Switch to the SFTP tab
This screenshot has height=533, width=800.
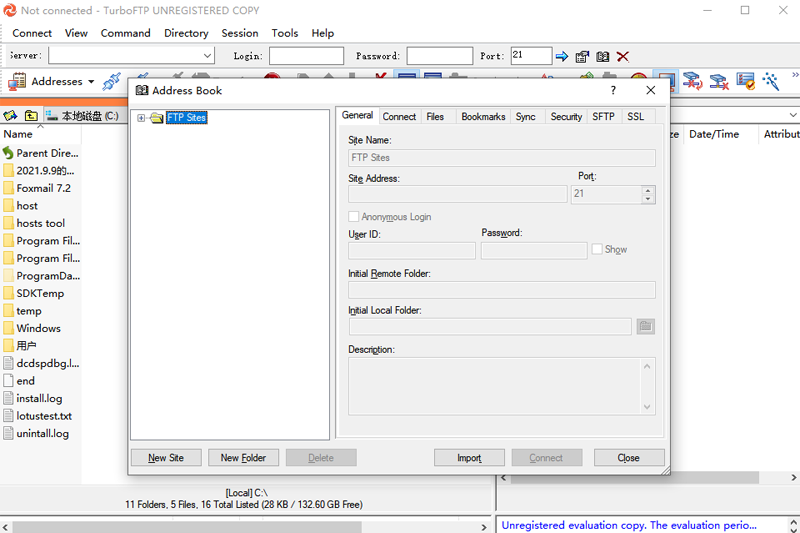pyautogui.click(x=603, y=117)
